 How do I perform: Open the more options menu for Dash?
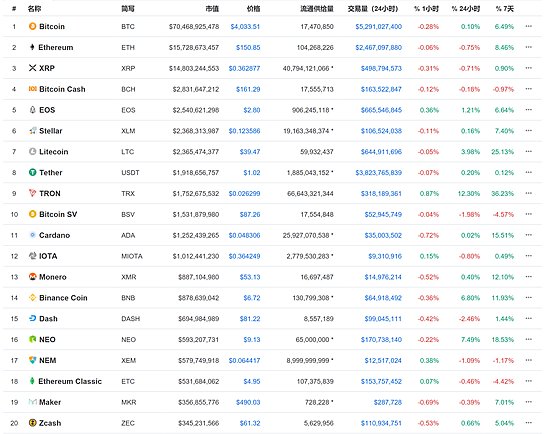[528, 318]
